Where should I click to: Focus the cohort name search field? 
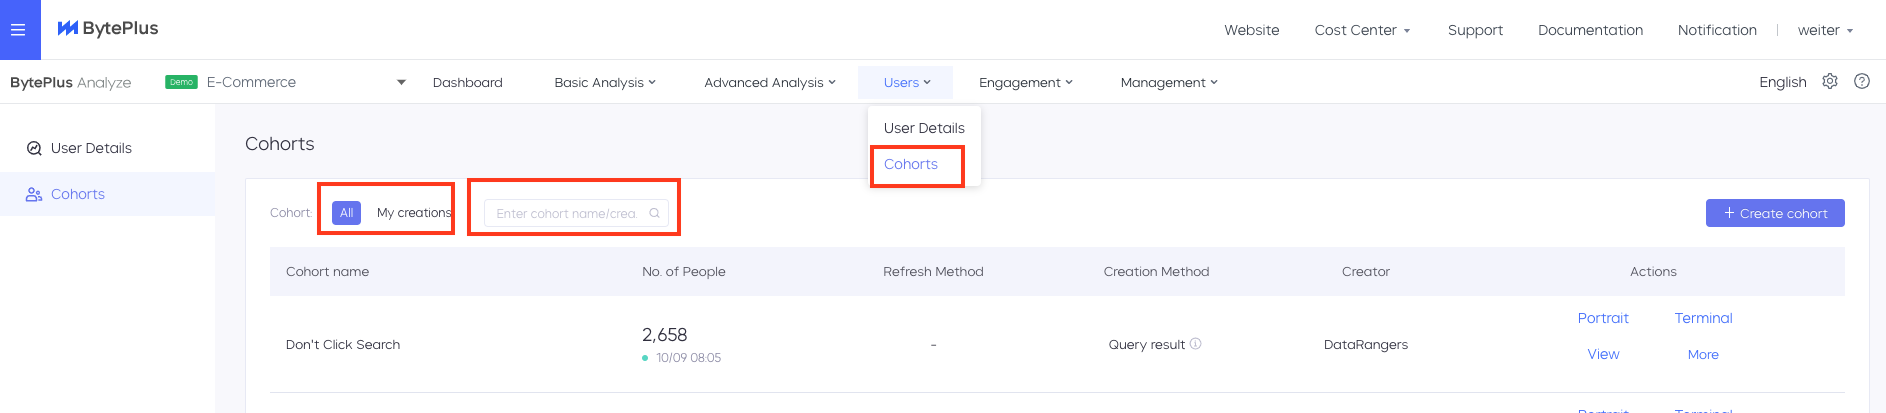(576, 213)
